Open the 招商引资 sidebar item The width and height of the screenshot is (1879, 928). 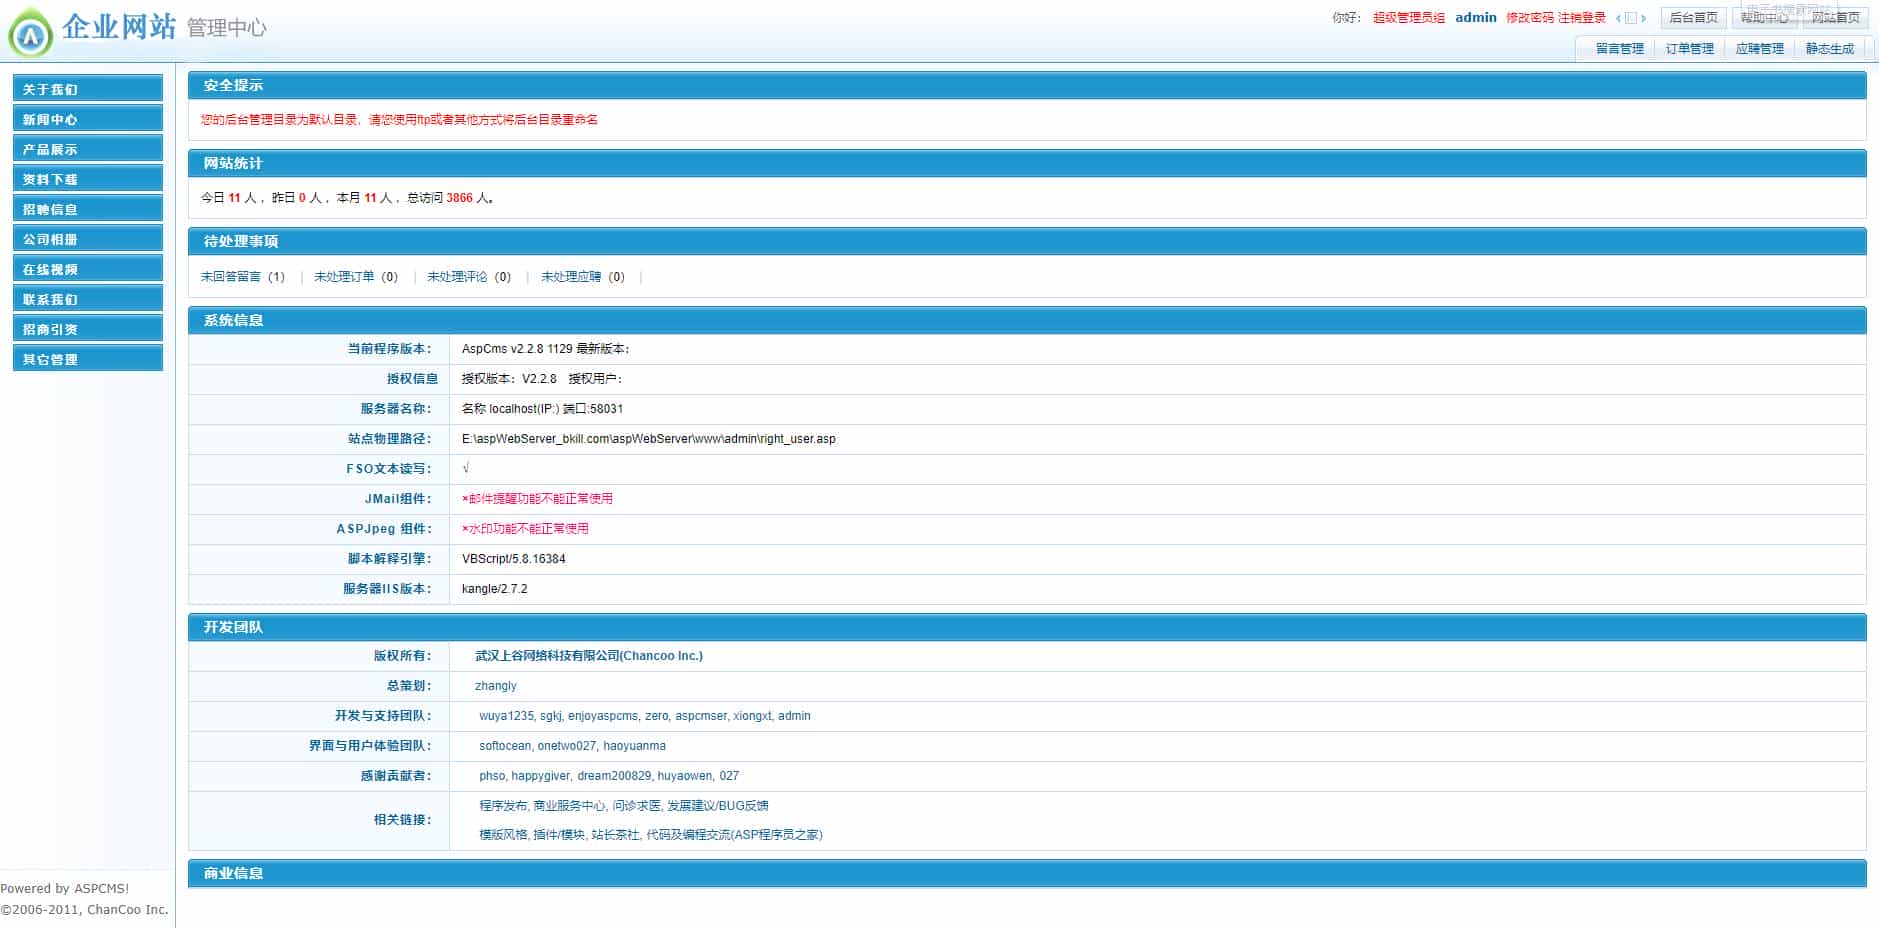[88, 329]
